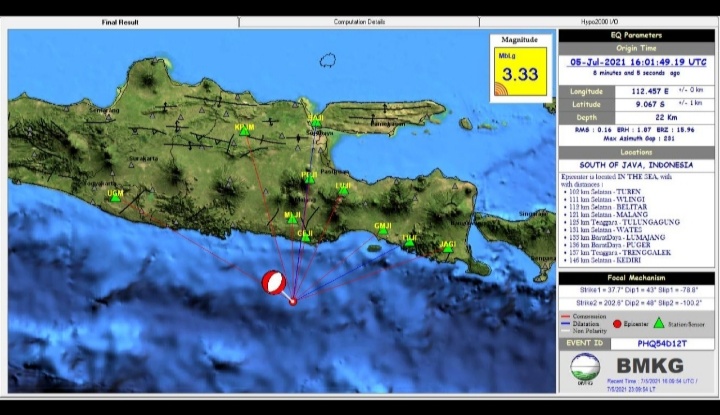Select the southernmost coastal station below MLJI
Image resolution: width=720 pixels, height=415 pixels.
tap(306, 238)
